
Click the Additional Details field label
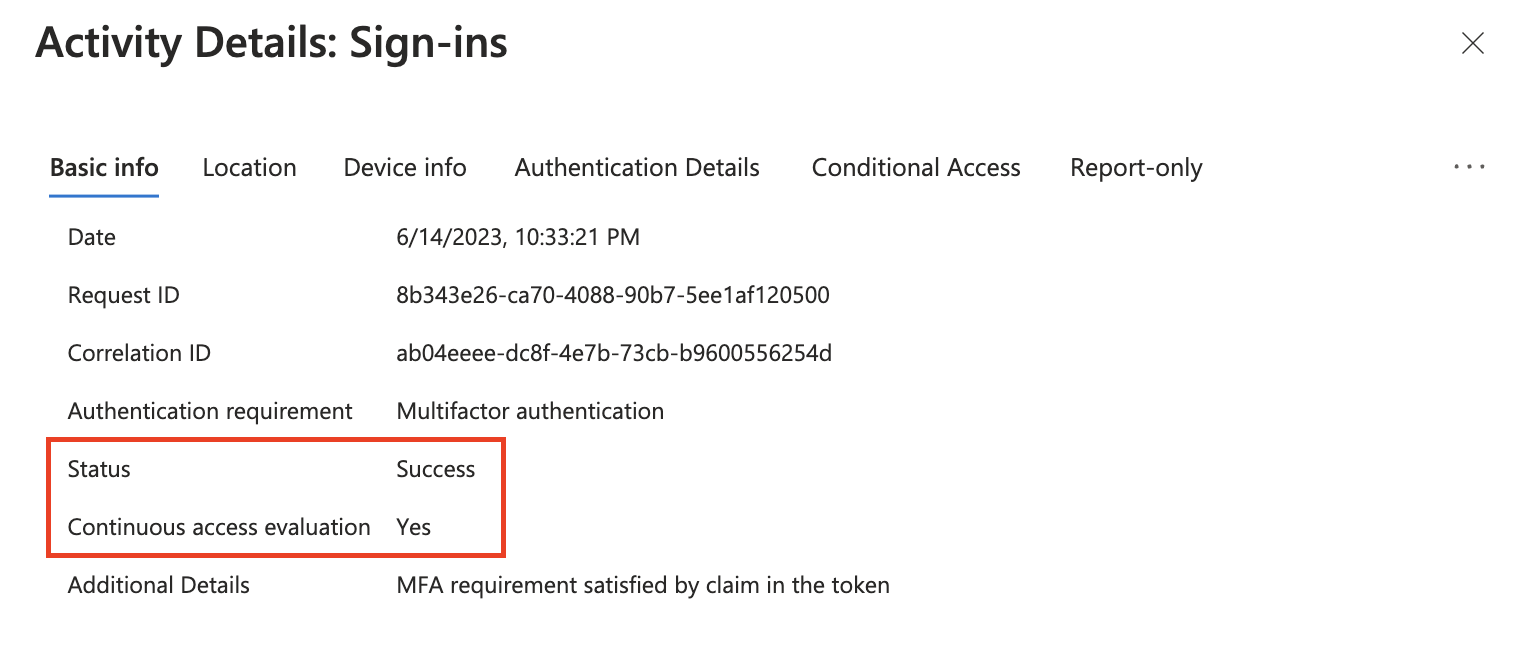[x=158, y=585]
